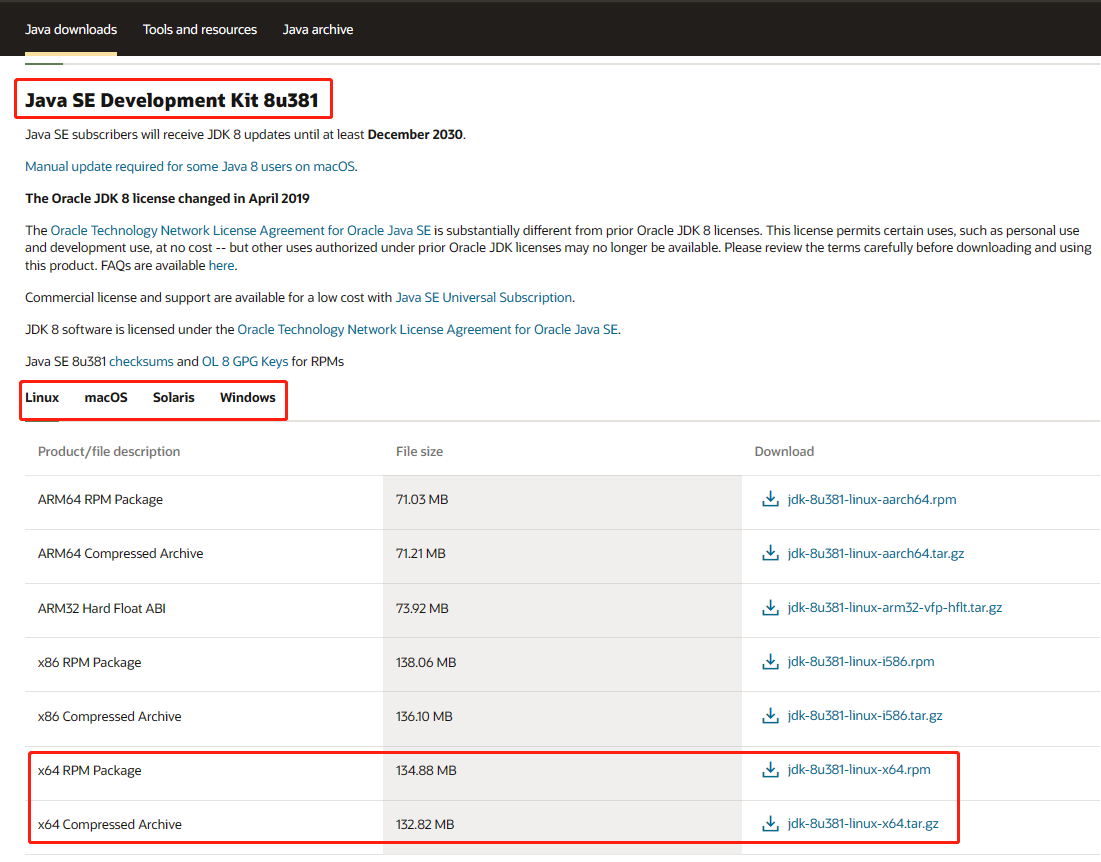Click the 'File size' column header
Image resolution: width=1101 pixels, height=862 pixels.
(419, 451)
